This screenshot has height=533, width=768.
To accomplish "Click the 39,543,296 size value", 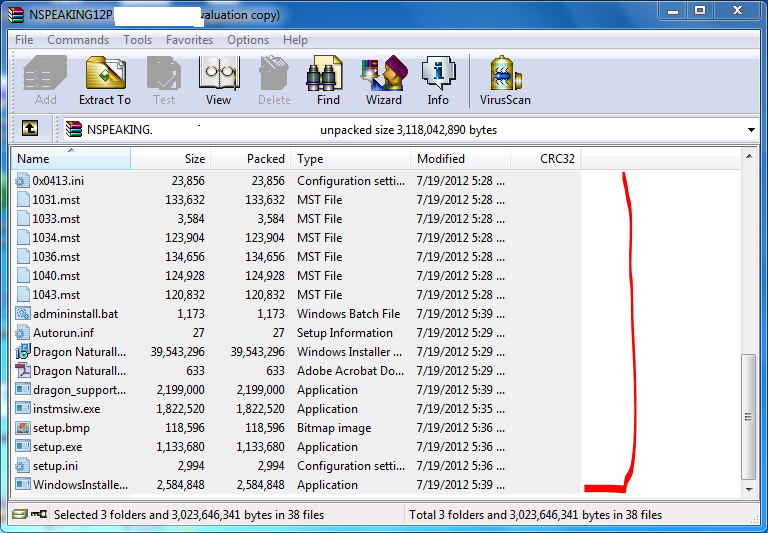I will point(177,352).
